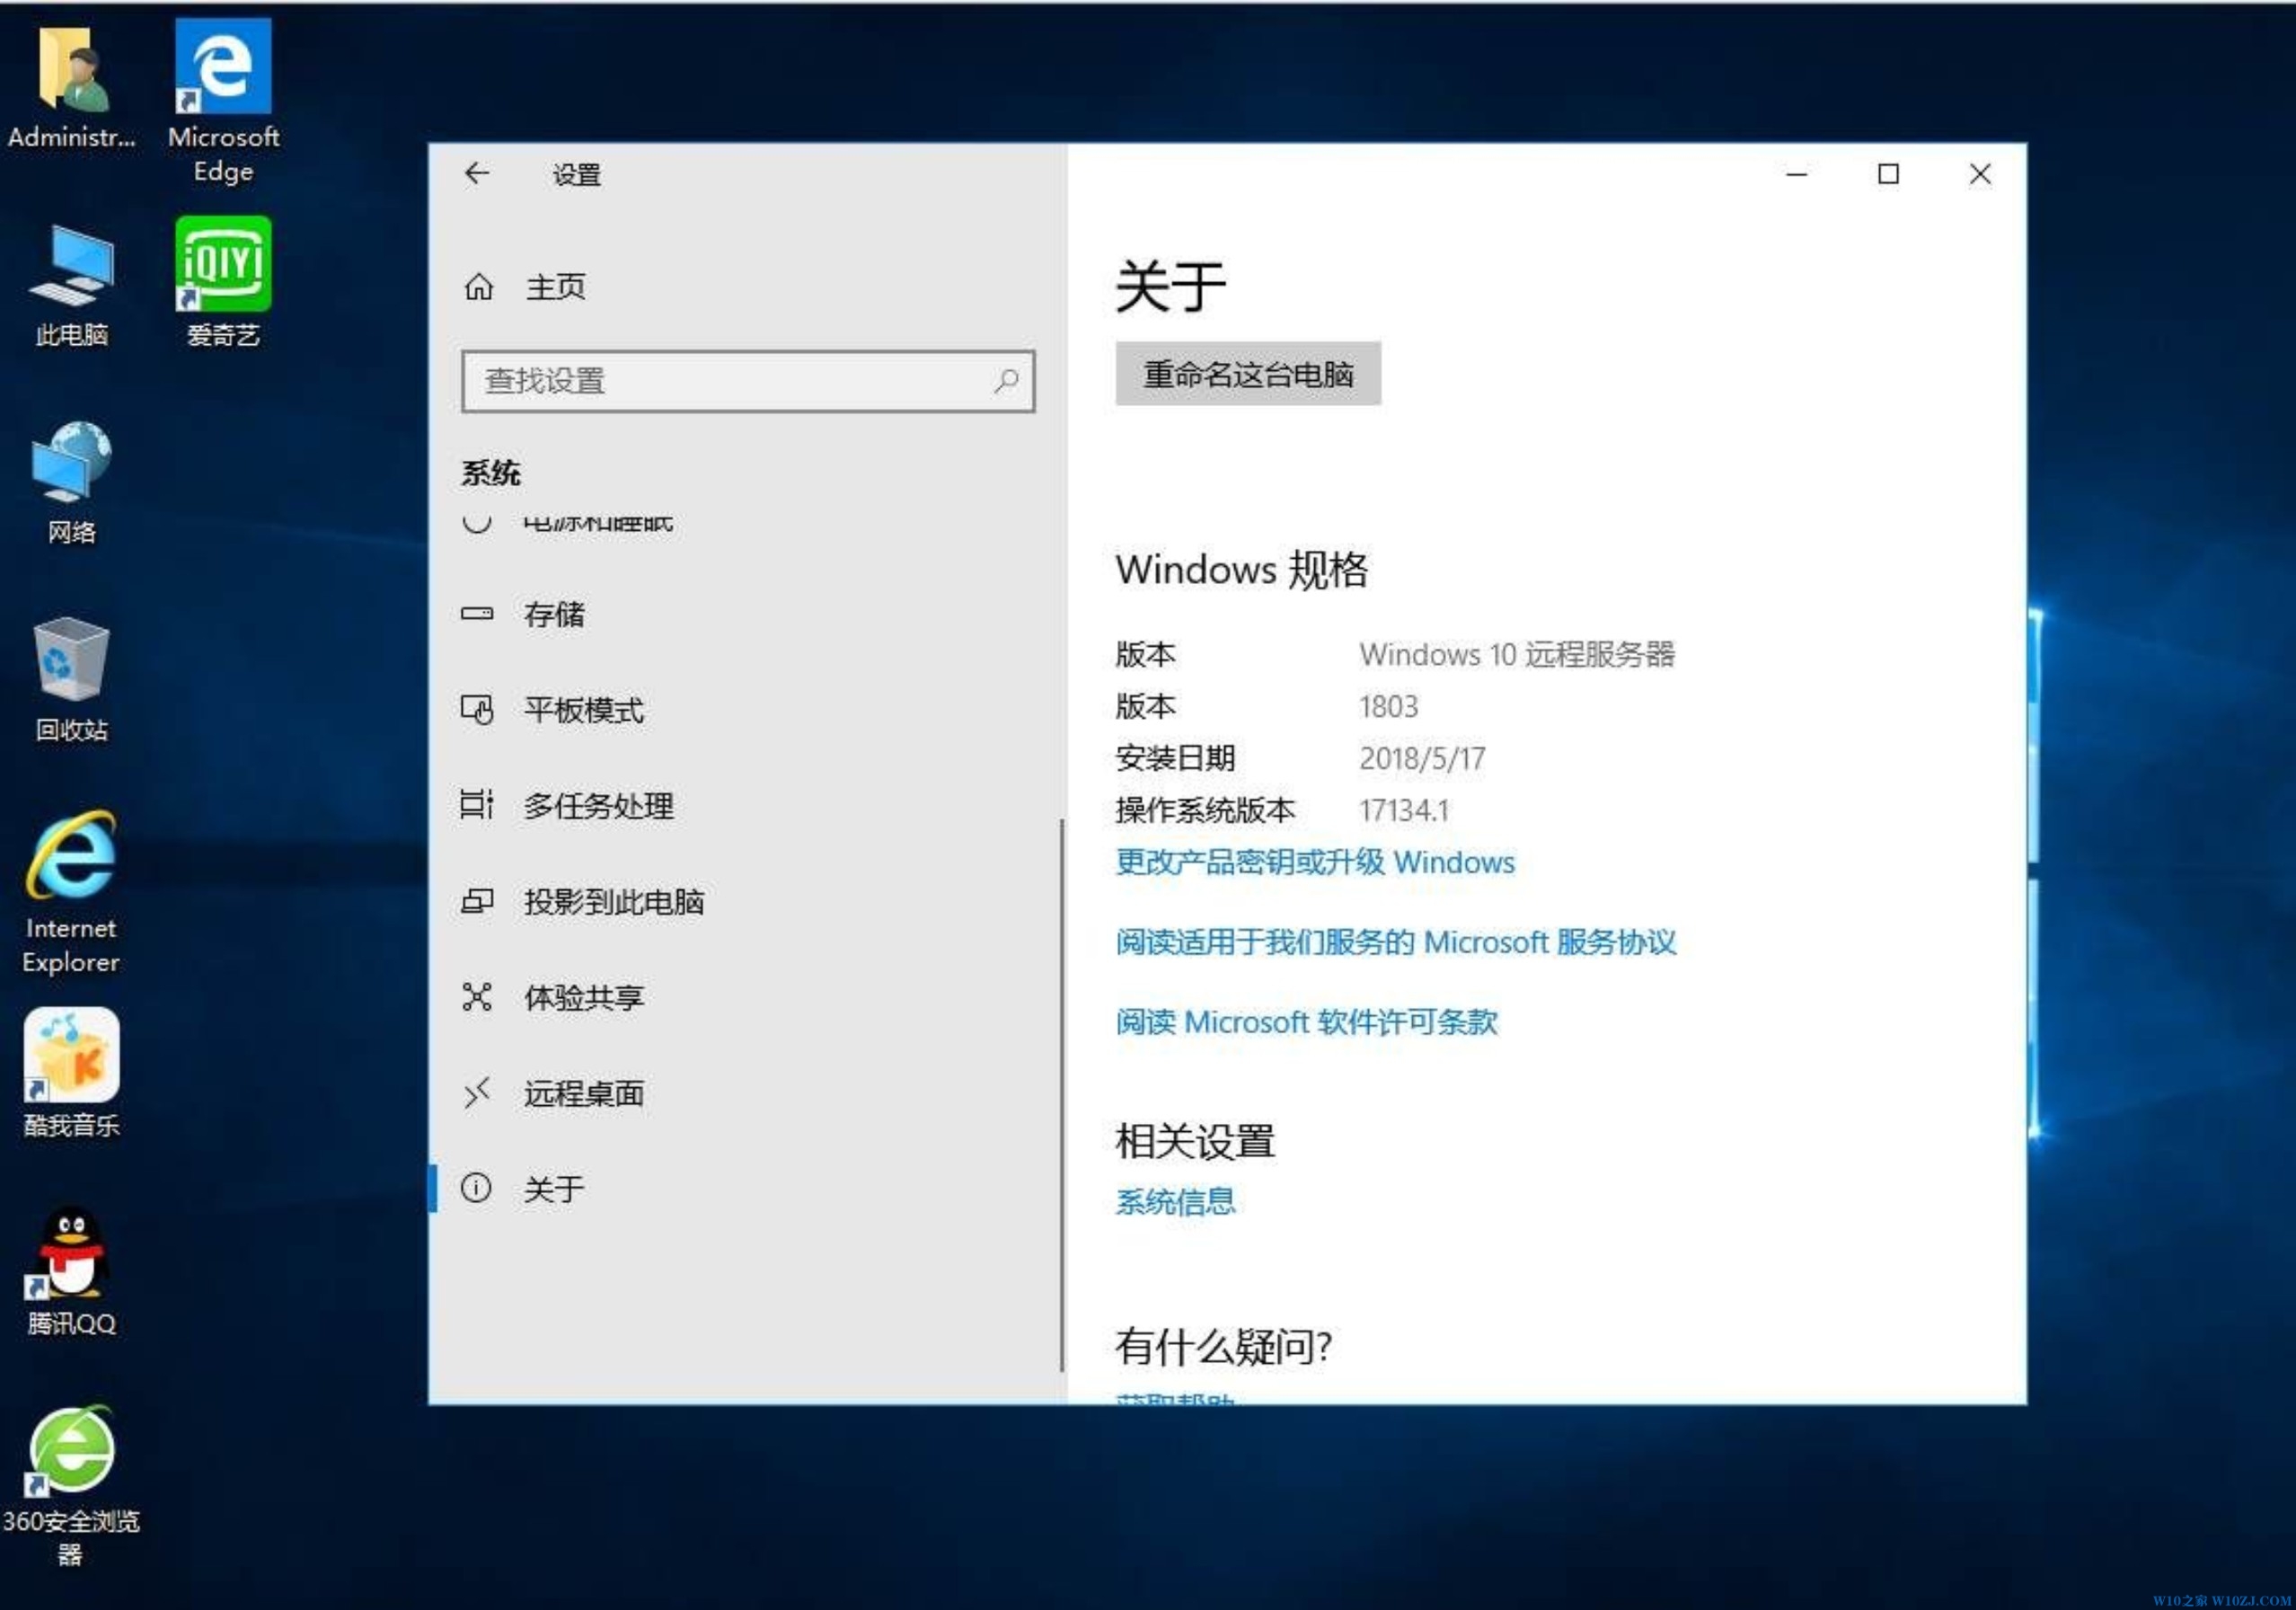Click the Windows 规格 heading
Screen dimensions: 2296x1610
[x=1242, y=569]
